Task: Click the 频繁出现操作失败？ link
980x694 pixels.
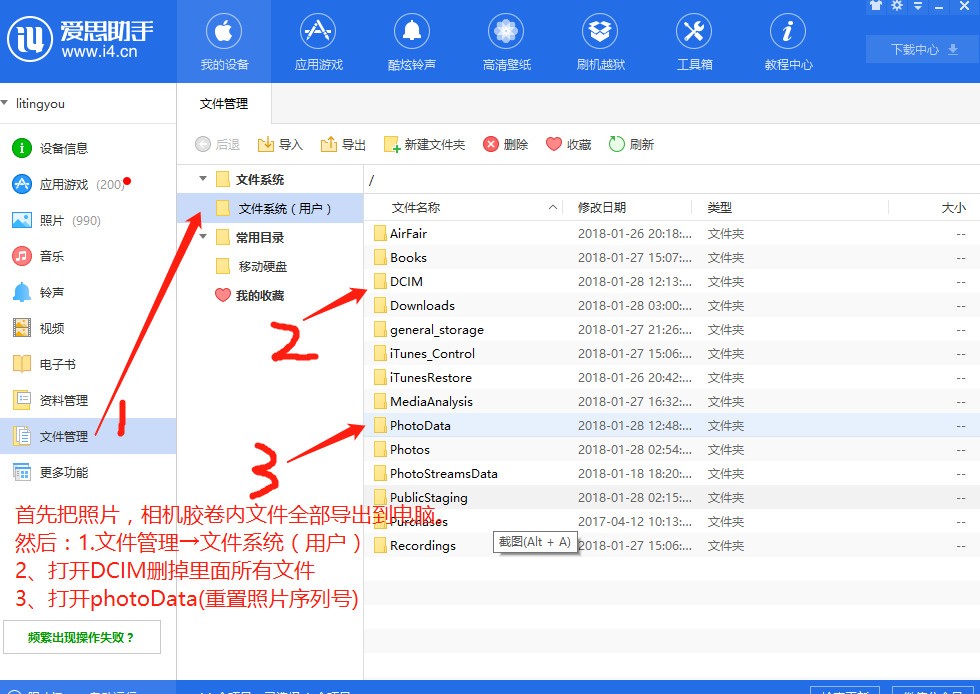Action: (x=81, y=637)
